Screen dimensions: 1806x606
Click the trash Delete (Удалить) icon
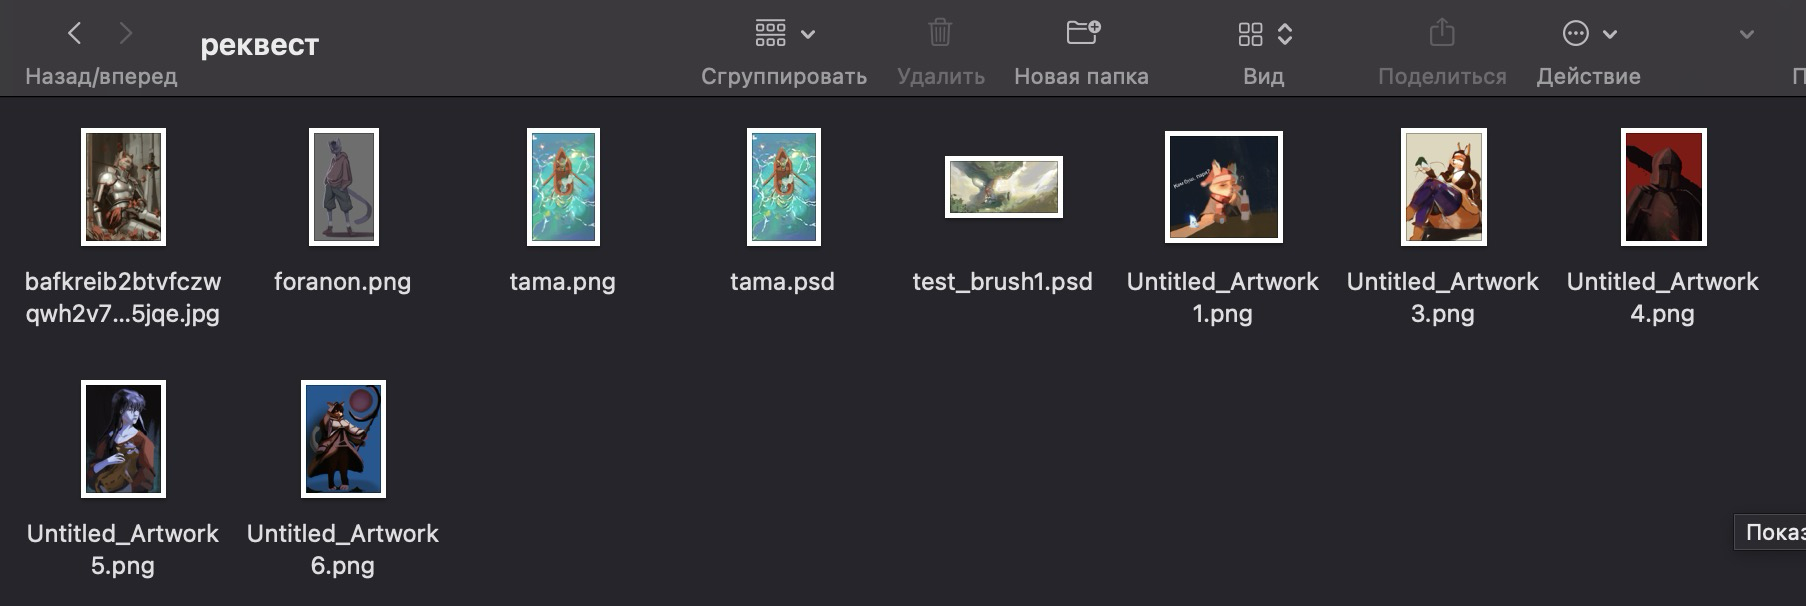point(940,32)
